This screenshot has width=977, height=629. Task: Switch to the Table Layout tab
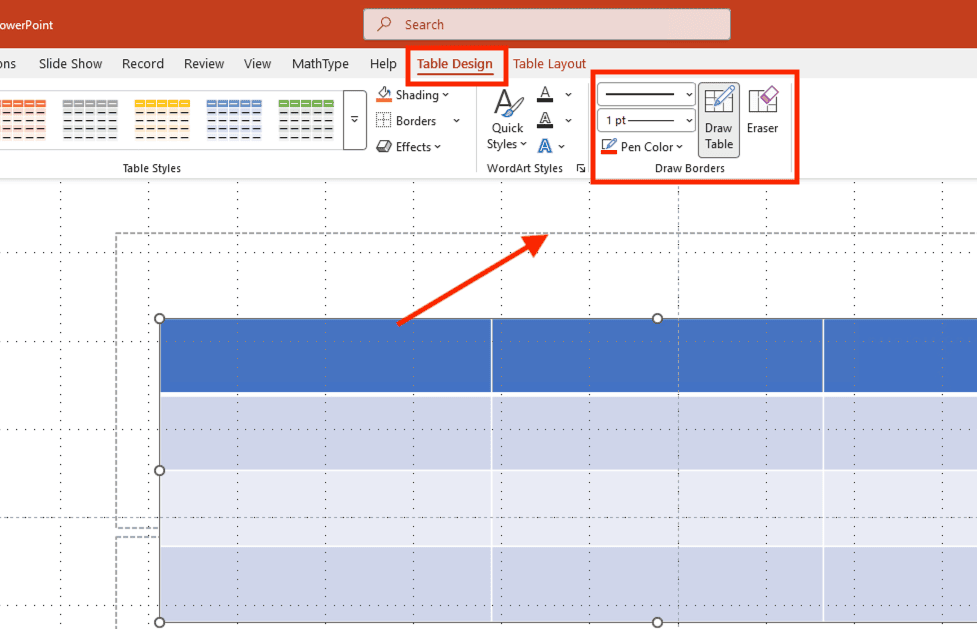pos(549,64)
